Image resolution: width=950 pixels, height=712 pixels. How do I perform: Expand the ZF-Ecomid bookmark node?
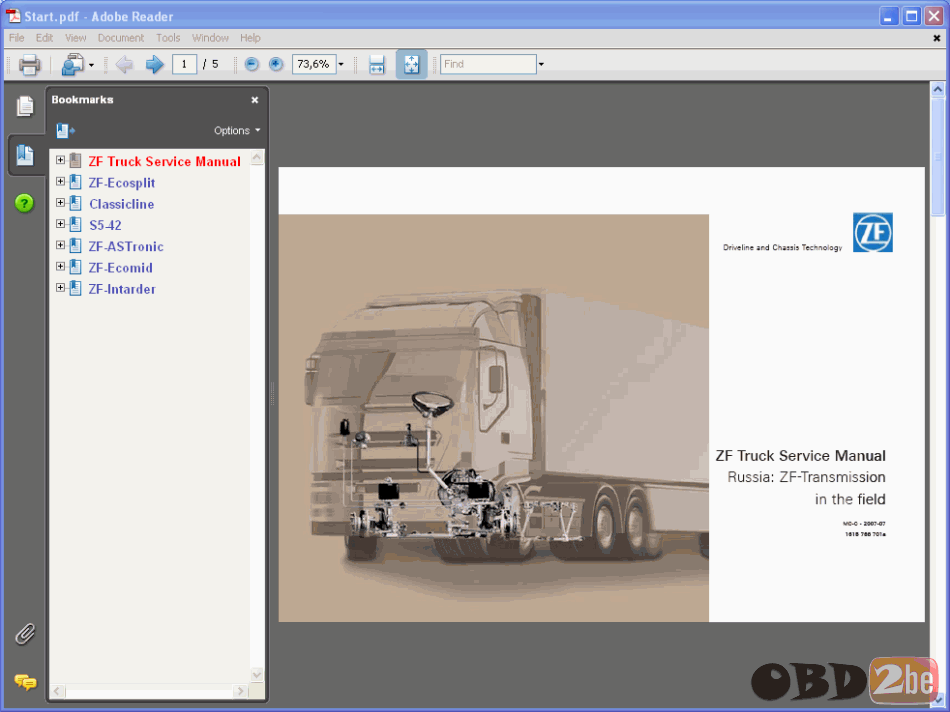(61, 266)
